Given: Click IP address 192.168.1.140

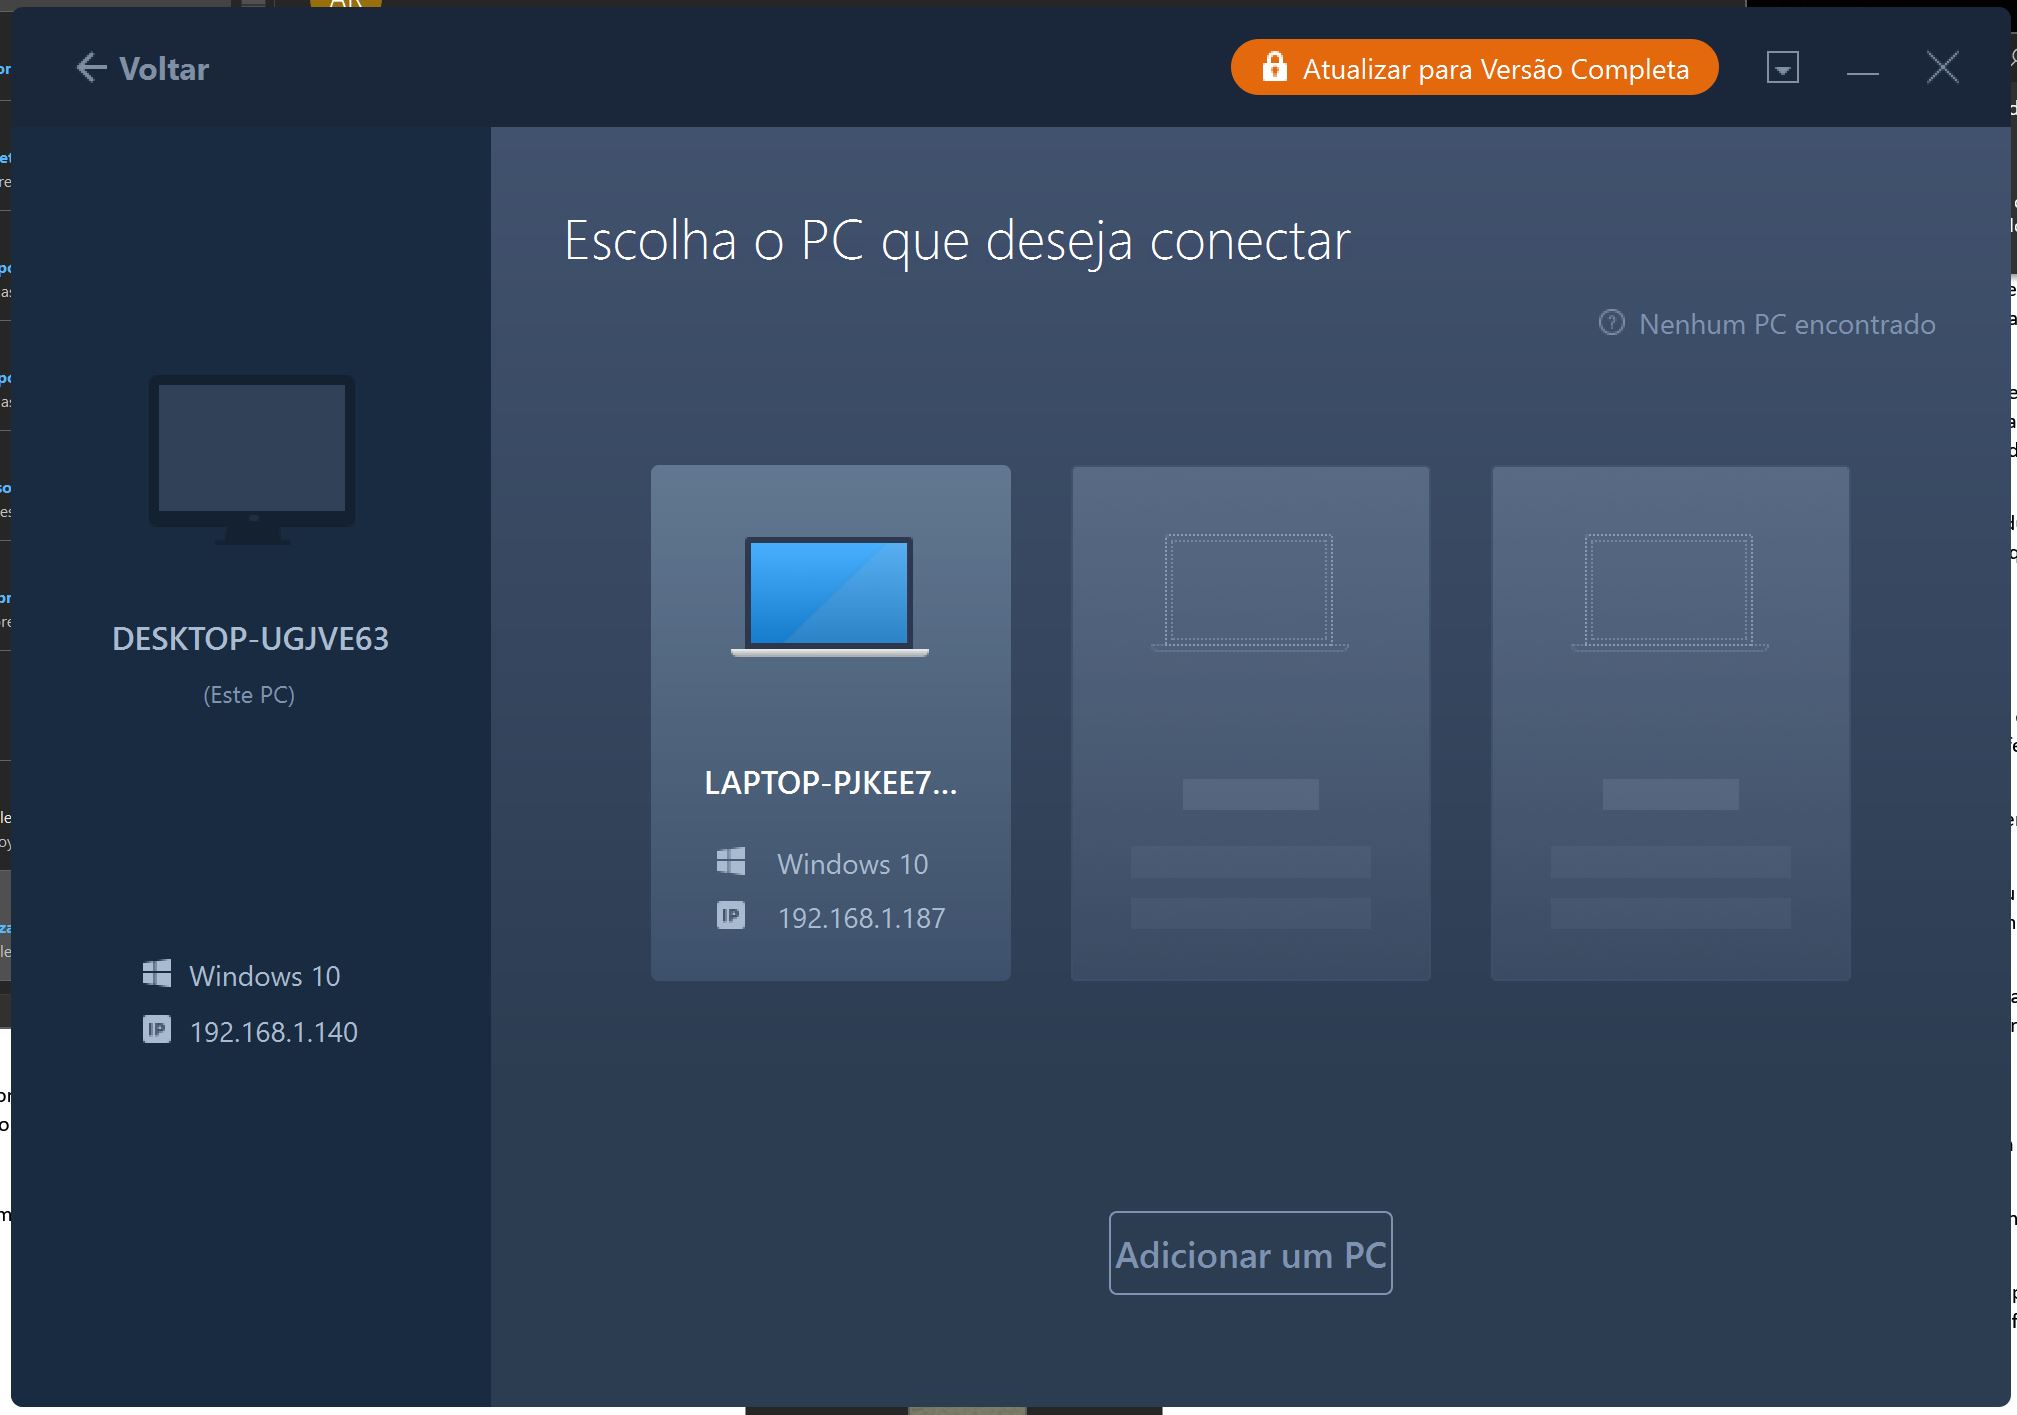Looking at the screenshot, I should (273, 1032).
